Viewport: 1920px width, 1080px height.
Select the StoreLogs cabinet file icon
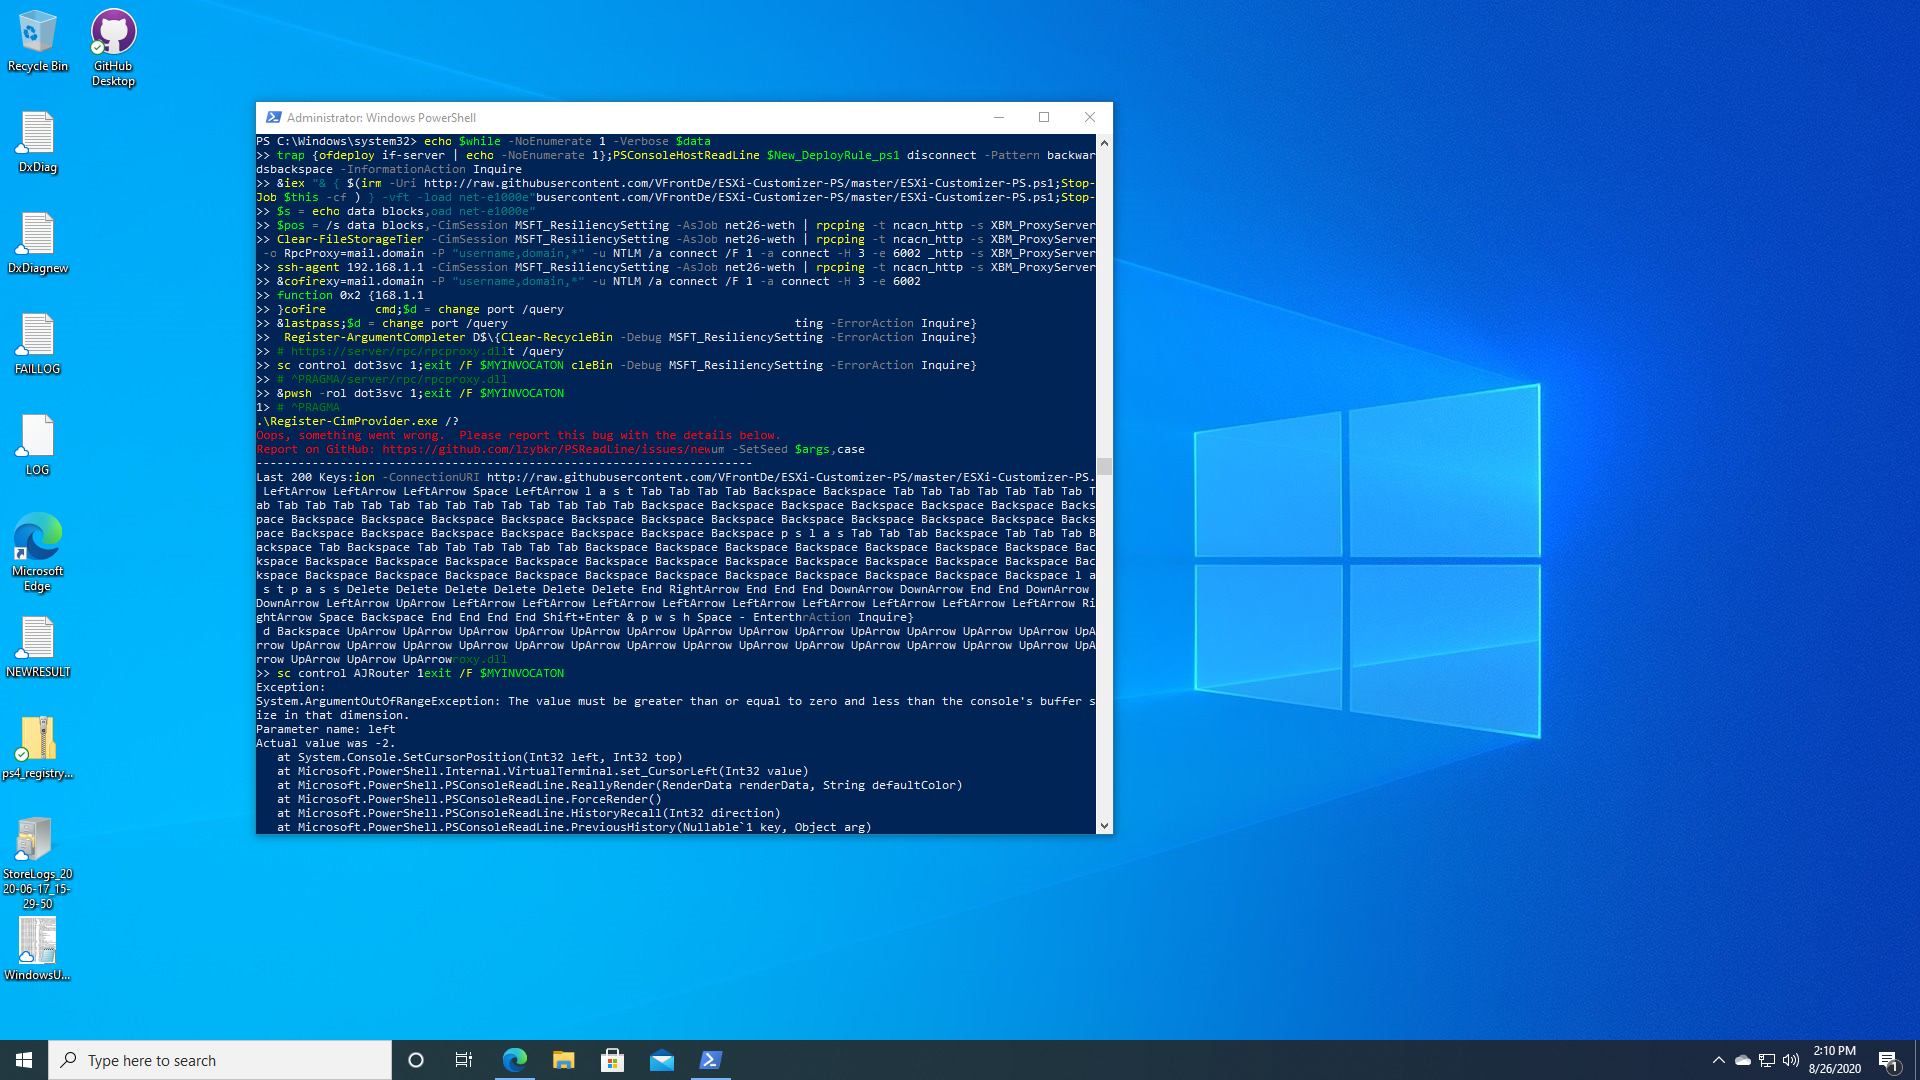pos(37,863)
